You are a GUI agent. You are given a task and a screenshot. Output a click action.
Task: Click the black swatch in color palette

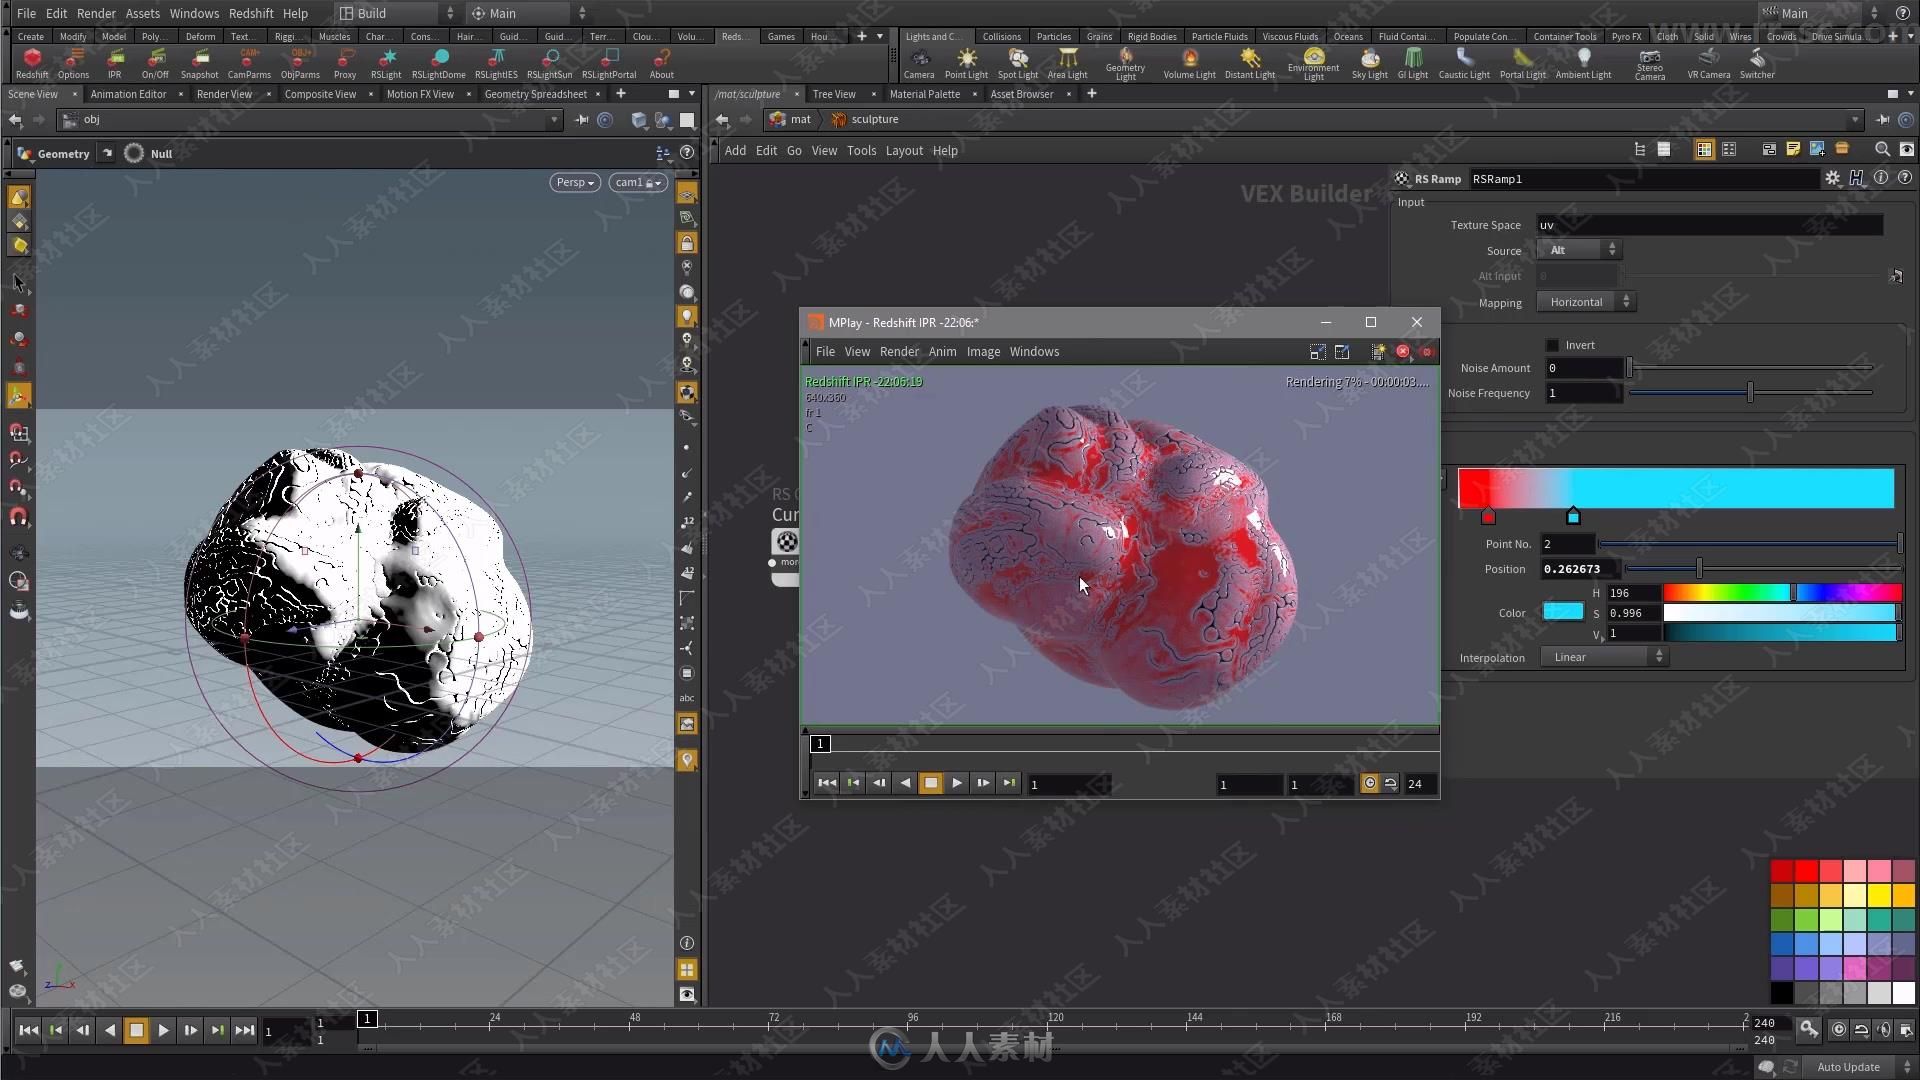pyautogui.click(x=1781, y=993)
